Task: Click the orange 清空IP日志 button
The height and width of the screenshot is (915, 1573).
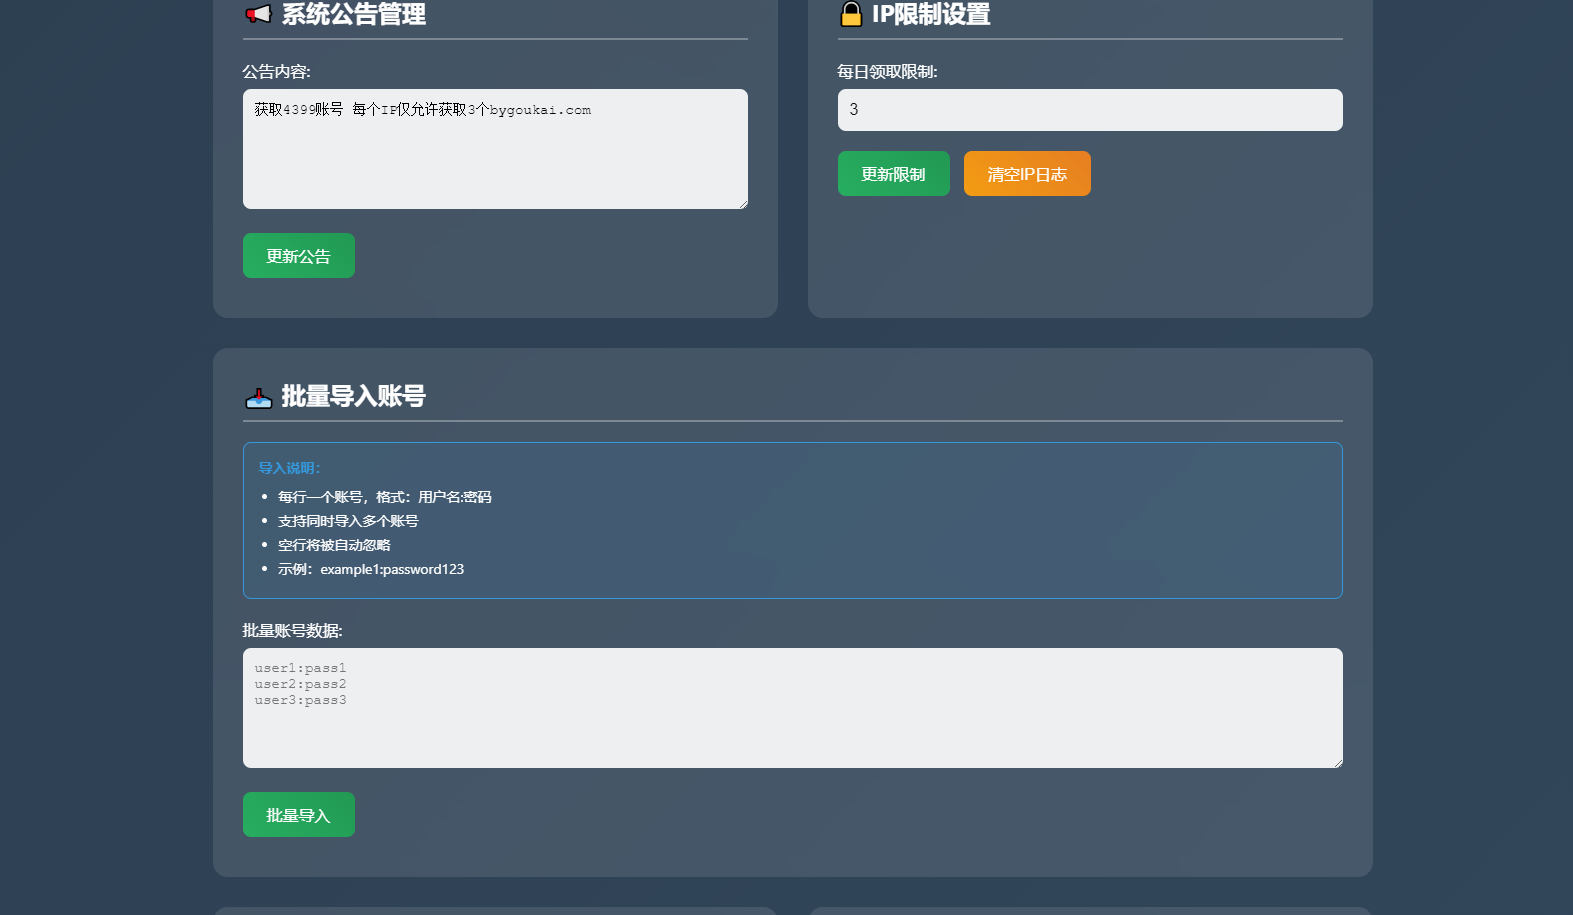Action: click(x=1026, y=174)
